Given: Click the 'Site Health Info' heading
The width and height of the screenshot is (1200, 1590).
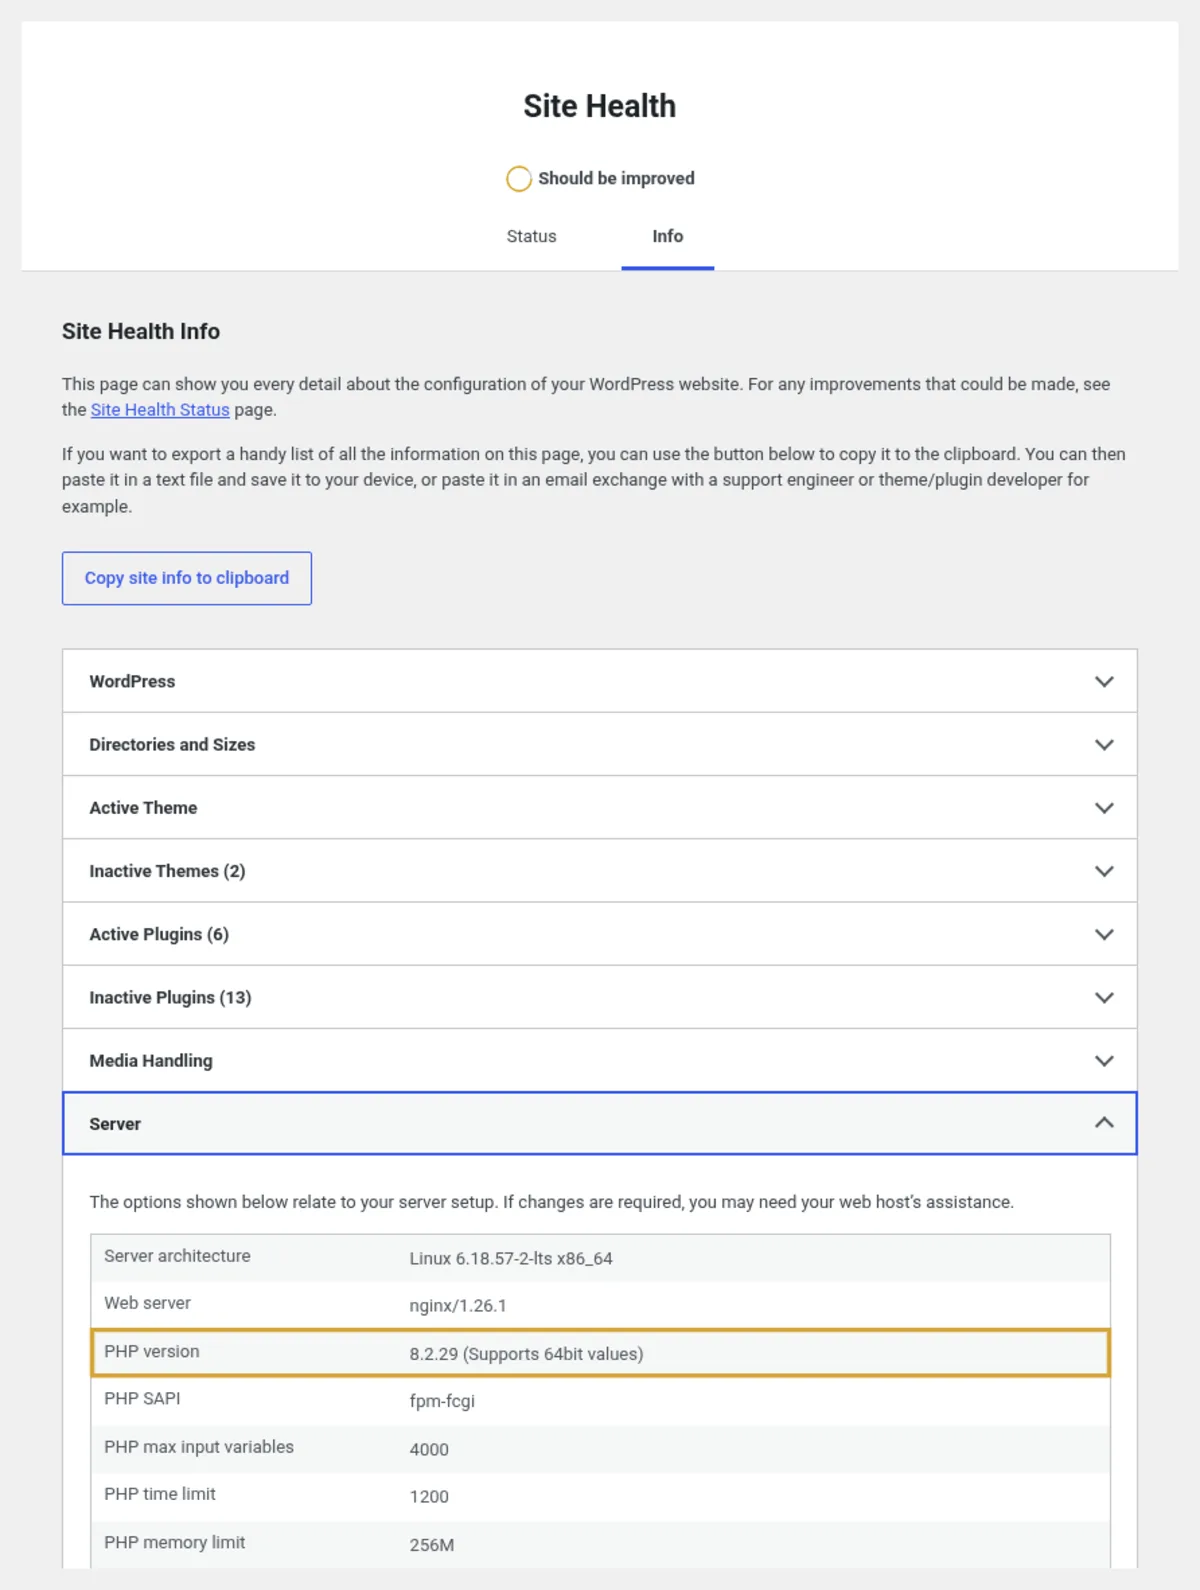Looking at the screenshot, I should pyautogui.click(x=141, y=331).
